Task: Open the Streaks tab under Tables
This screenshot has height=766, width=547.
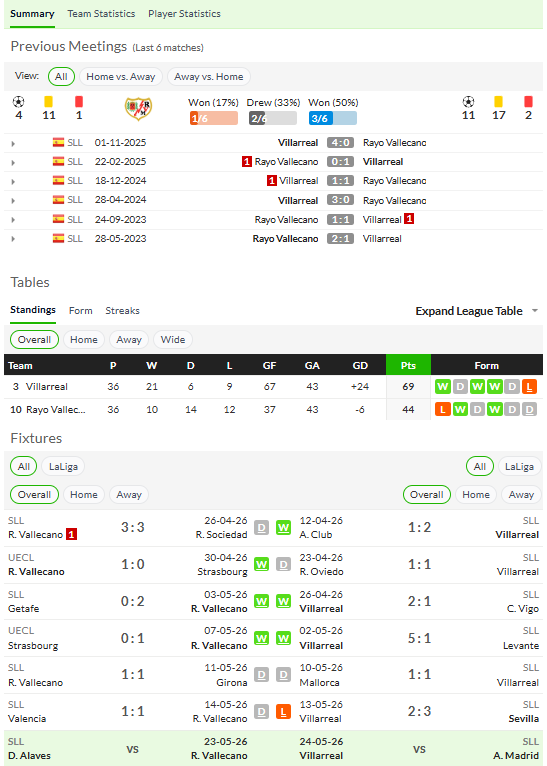Action: (122, 311)
